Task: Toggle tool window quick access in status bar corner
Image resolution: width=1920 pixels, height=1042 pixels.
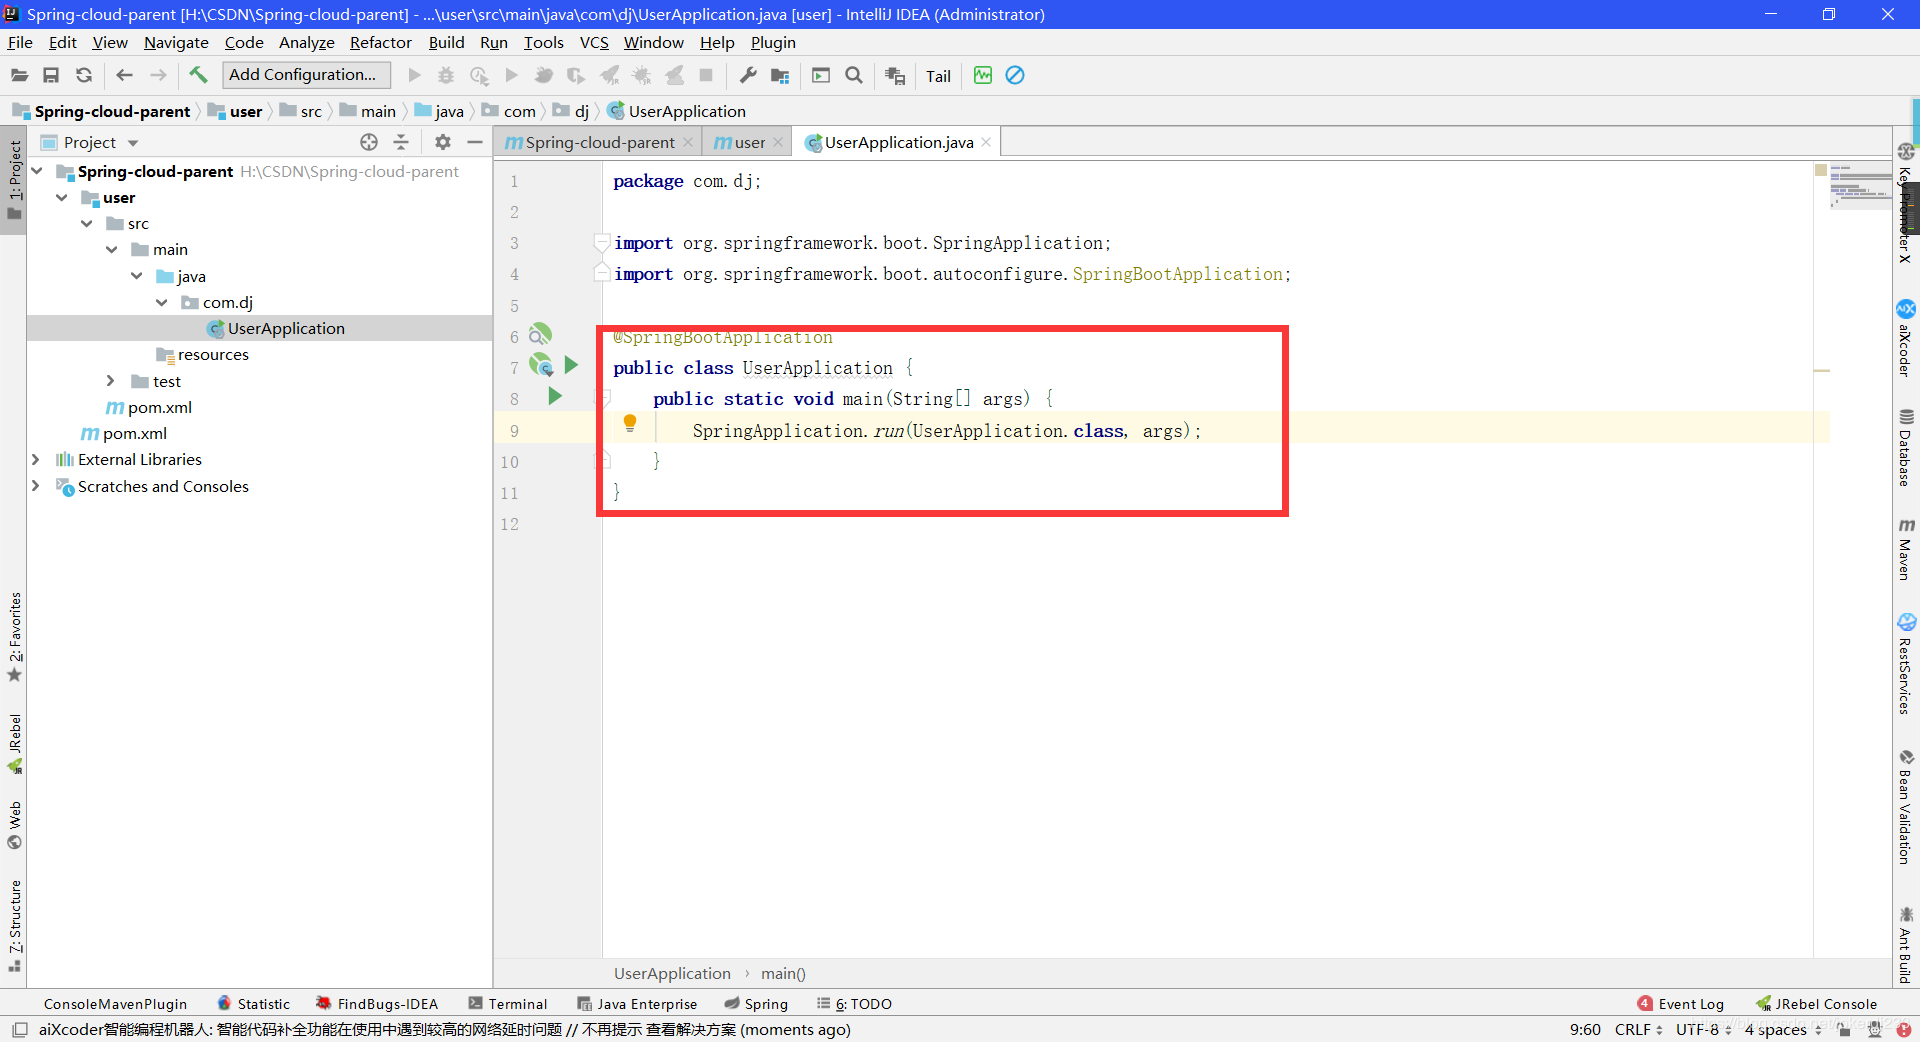Action: [x=19, y=1029]
